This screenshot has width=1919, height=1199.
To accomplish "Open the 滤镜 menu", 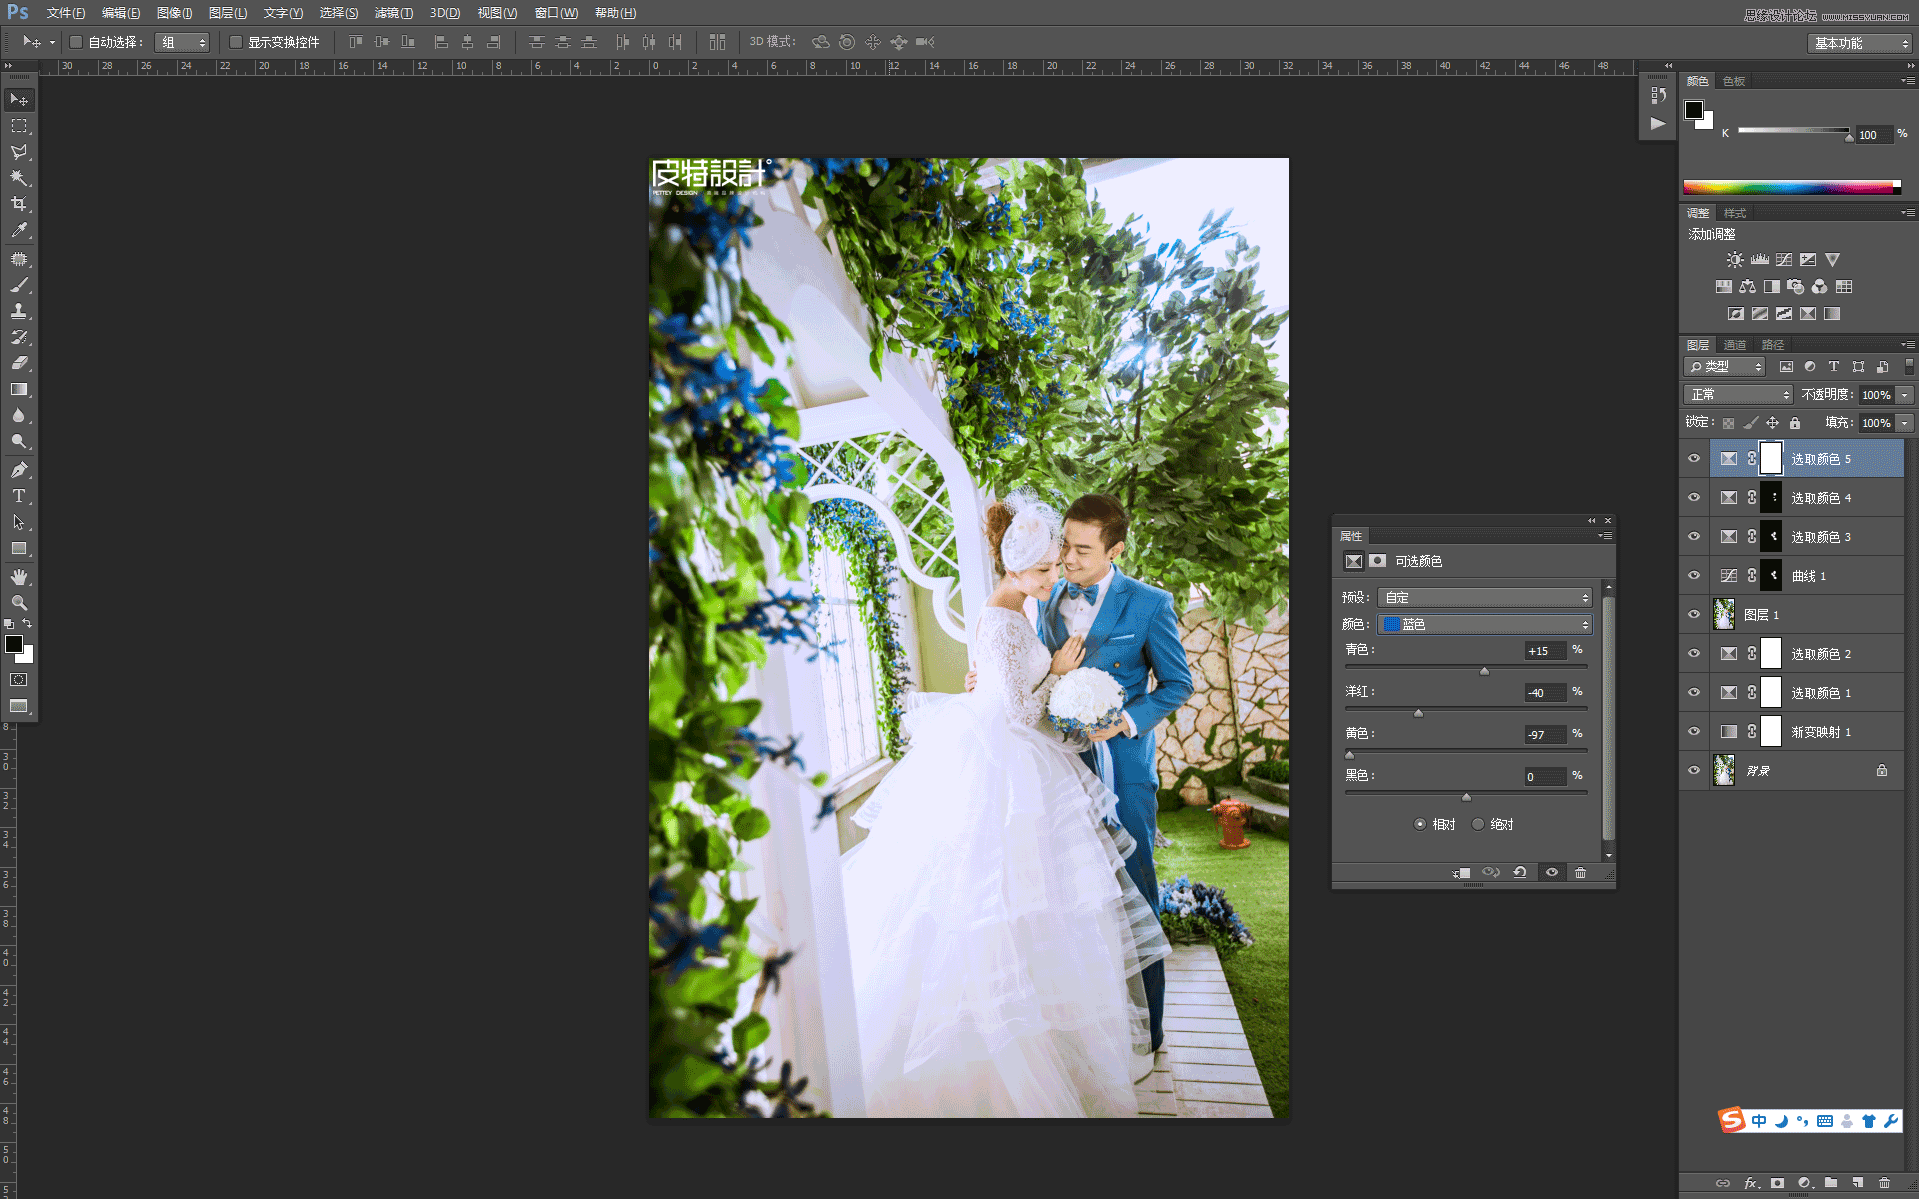I will [393, 13].
